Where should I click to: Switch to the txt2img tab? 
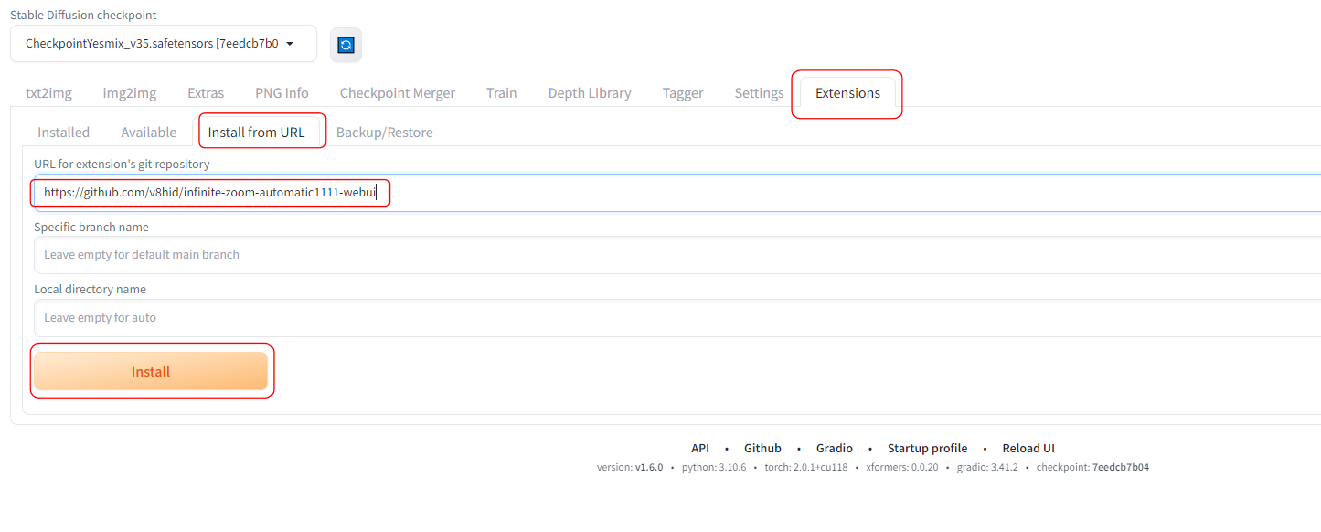pyautogui.click(x=49, y=93)
